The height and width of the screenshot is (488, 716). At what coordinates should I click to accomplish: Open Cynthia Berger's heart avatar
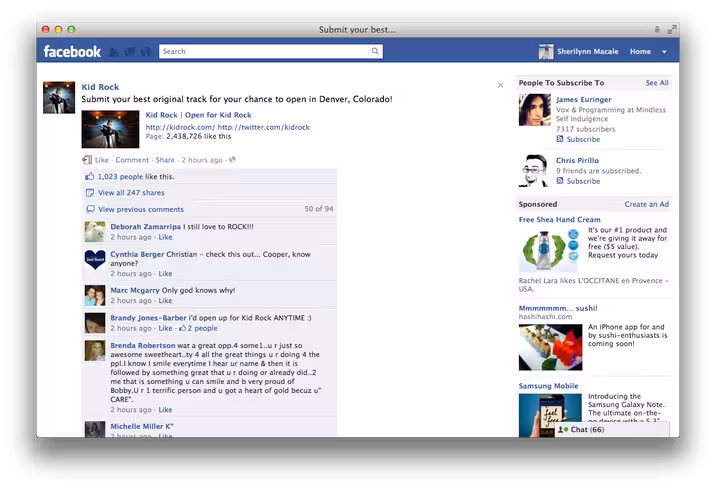tap(95, 260)
